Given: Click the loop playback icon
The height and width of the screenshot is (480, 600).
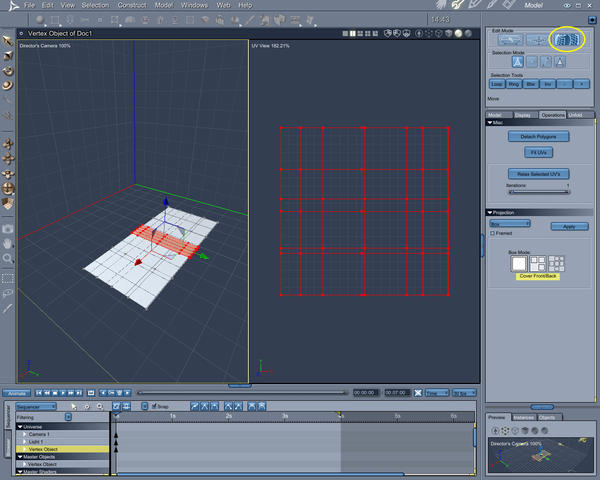Looking at the screenshot, I should tap(91, 393).
